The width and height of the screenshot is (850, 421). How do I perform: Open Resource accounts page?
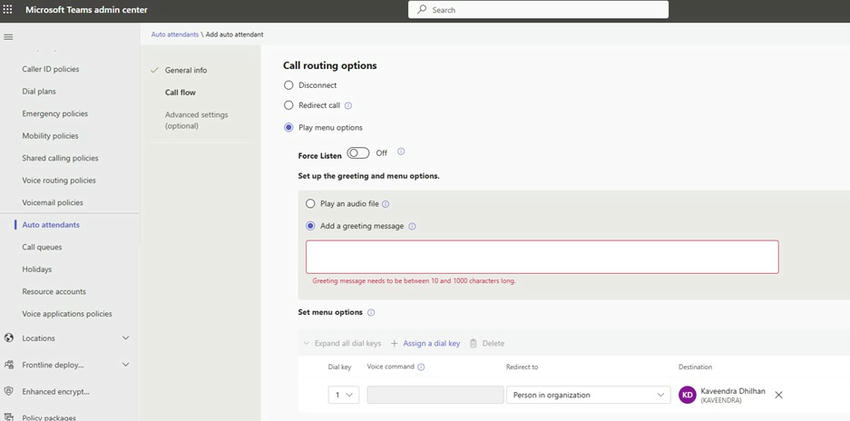click(54, 292)
